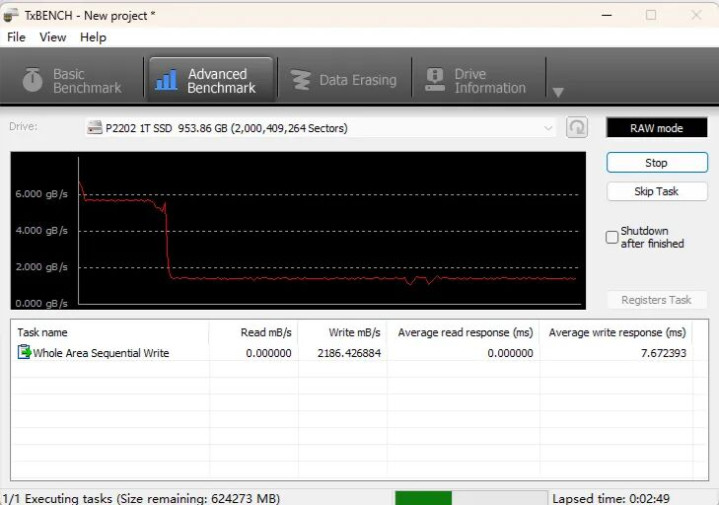Click the refresh drive list icon
Image resolution: width=719 pixels, height=505 pixels.
(577, 128)
